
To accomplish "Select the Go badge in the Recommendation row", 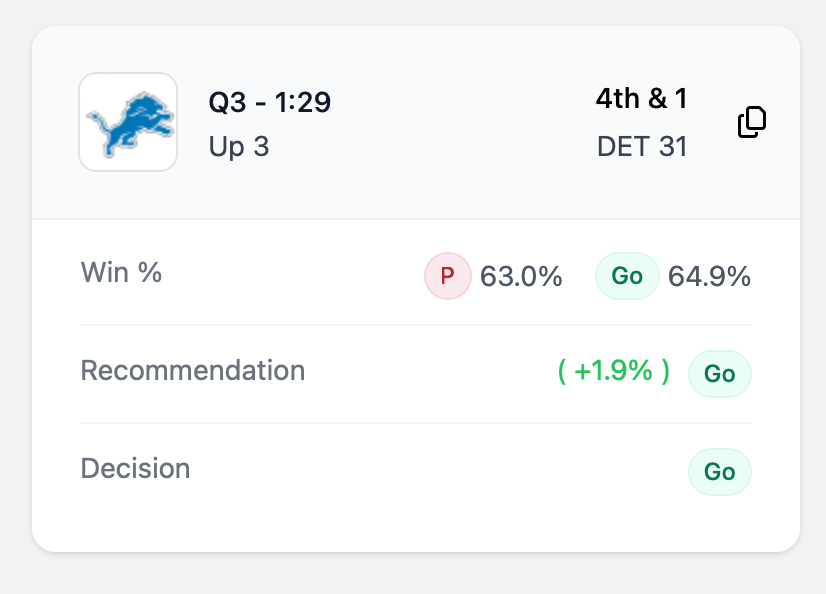I will tap(719, 374).
